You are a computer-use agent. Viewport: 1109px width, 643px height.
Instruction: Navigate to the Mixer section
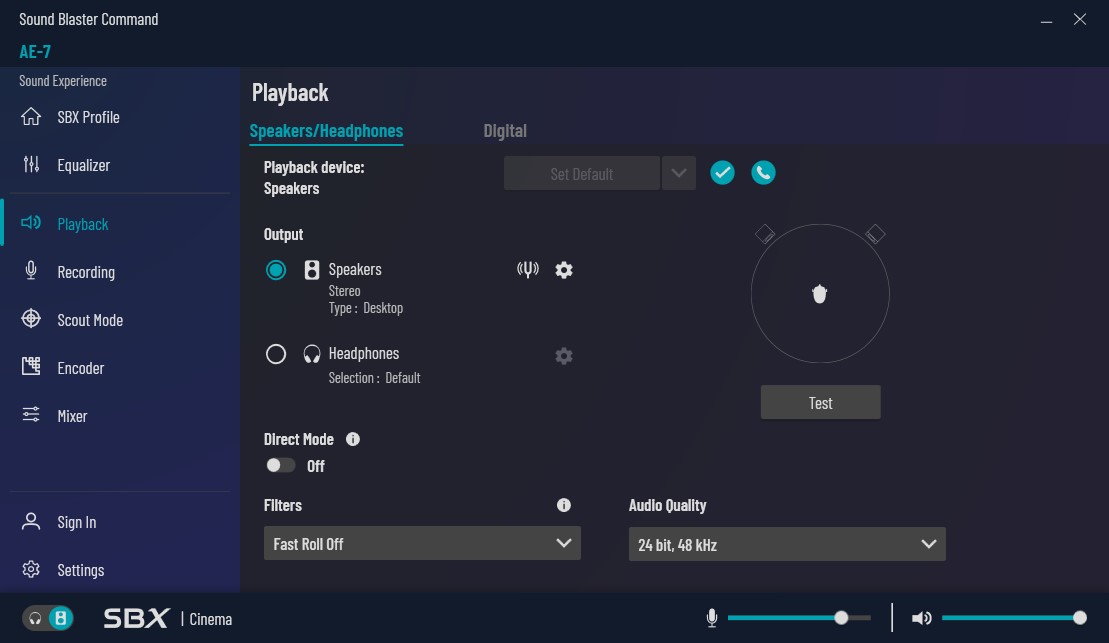(x=72, y=416)
